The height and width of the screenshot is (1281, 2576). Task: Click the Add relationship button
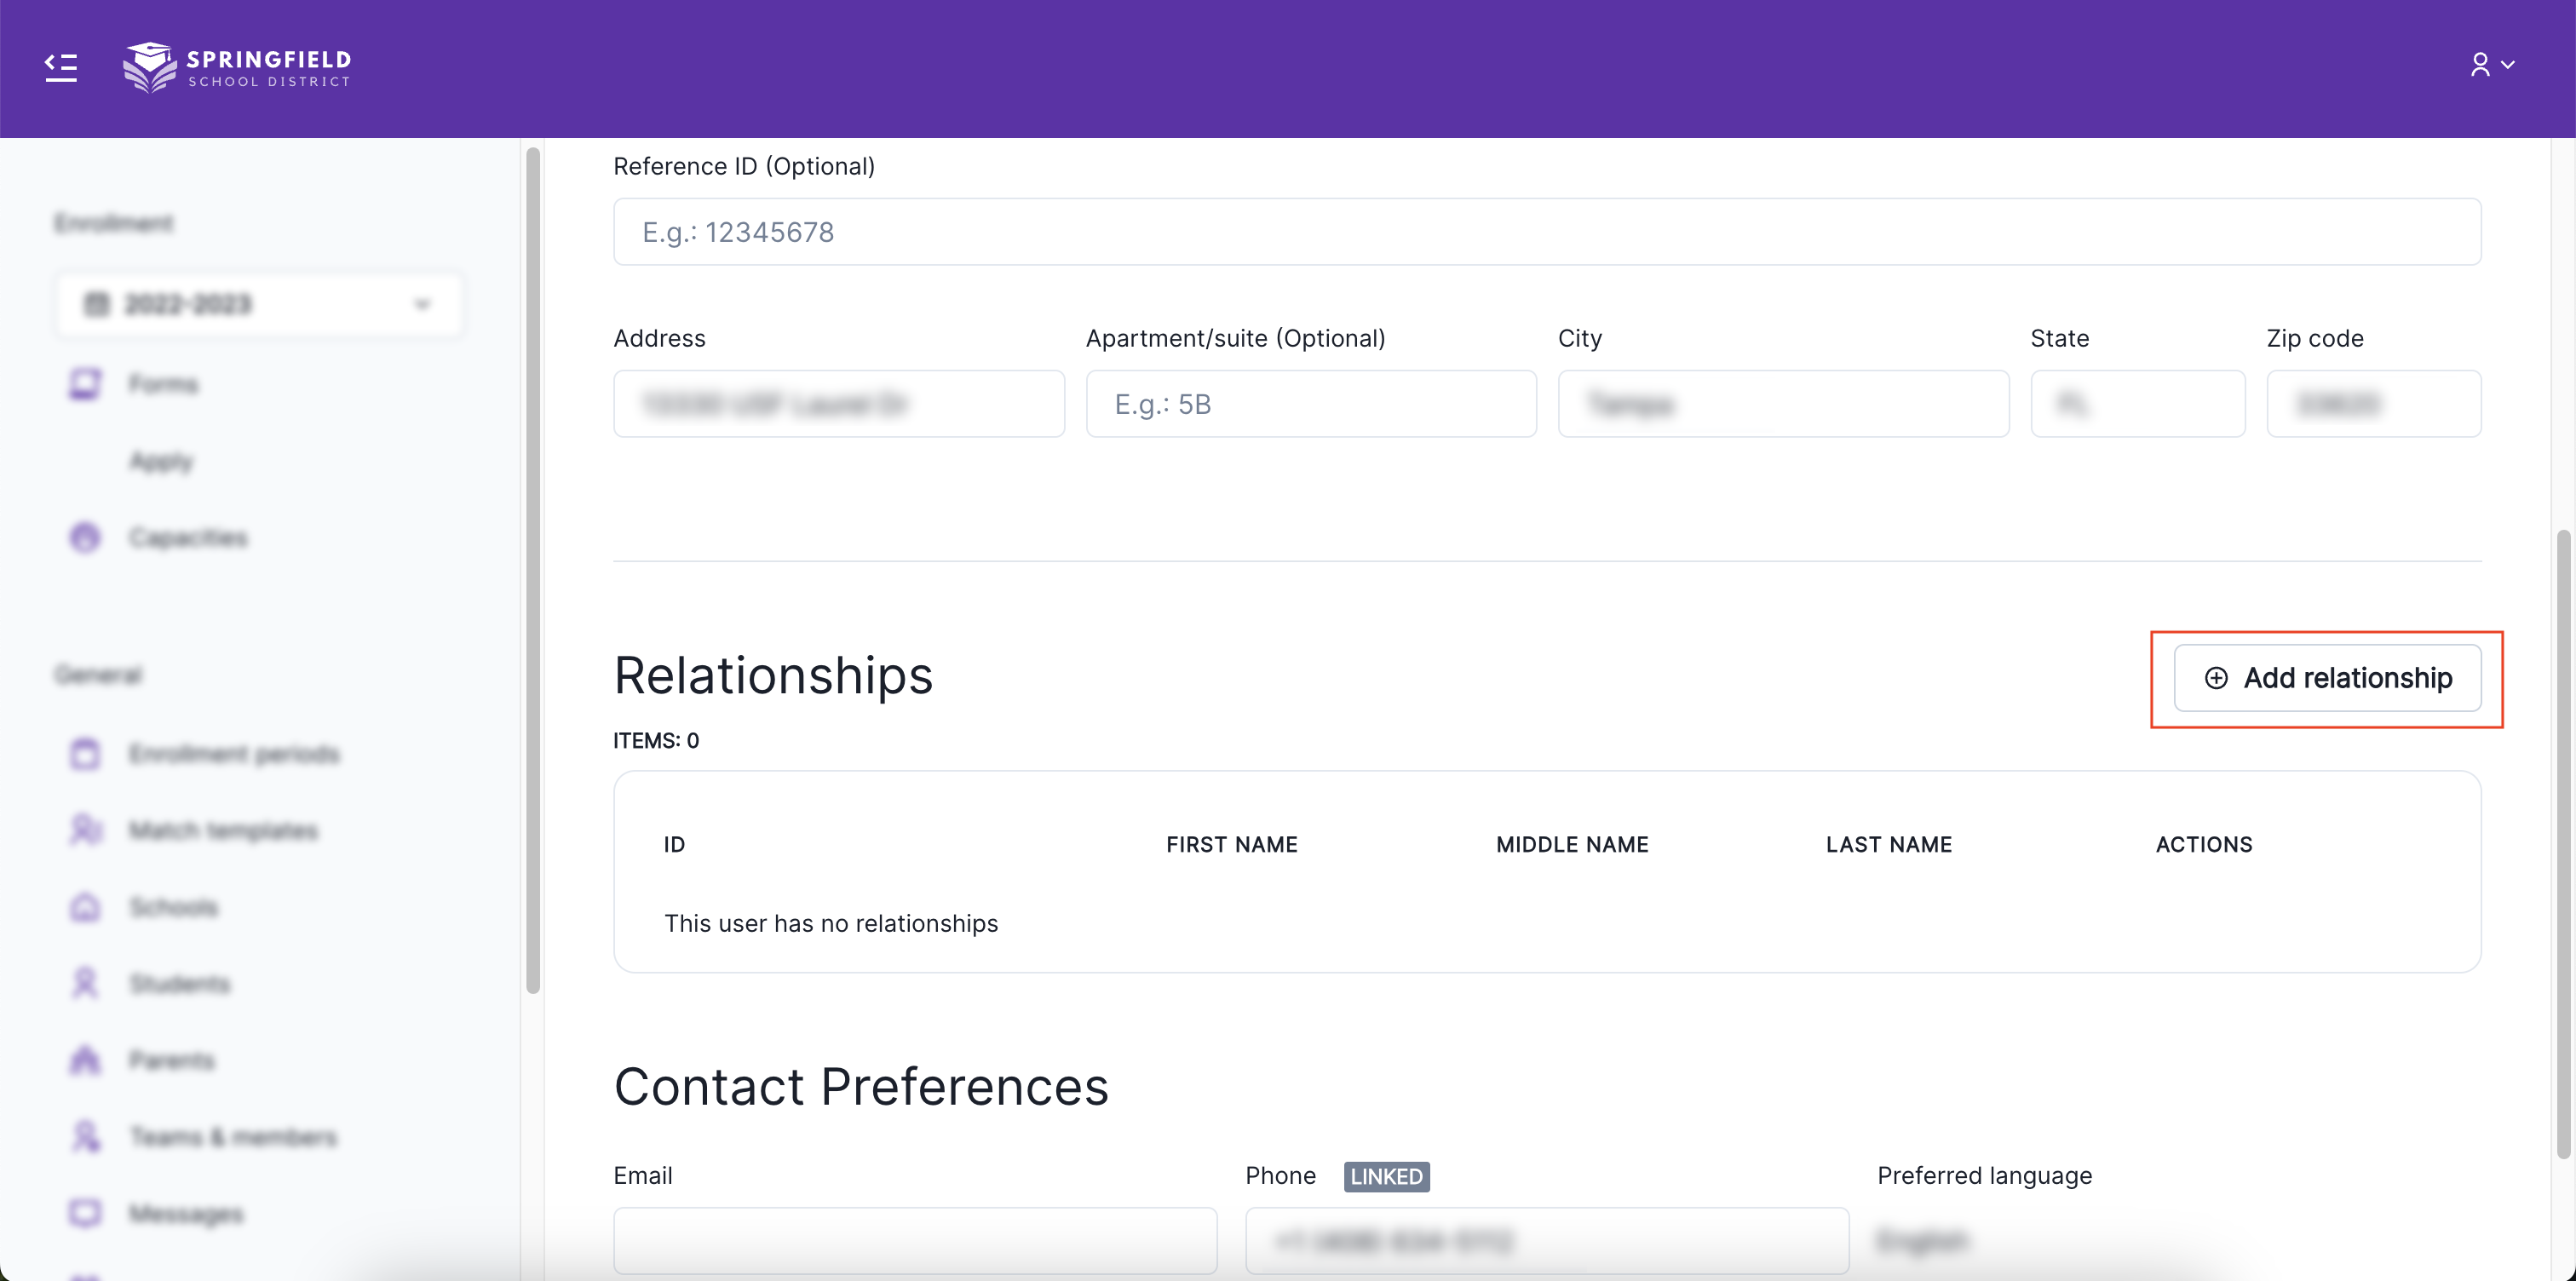tap(2327, 678)
